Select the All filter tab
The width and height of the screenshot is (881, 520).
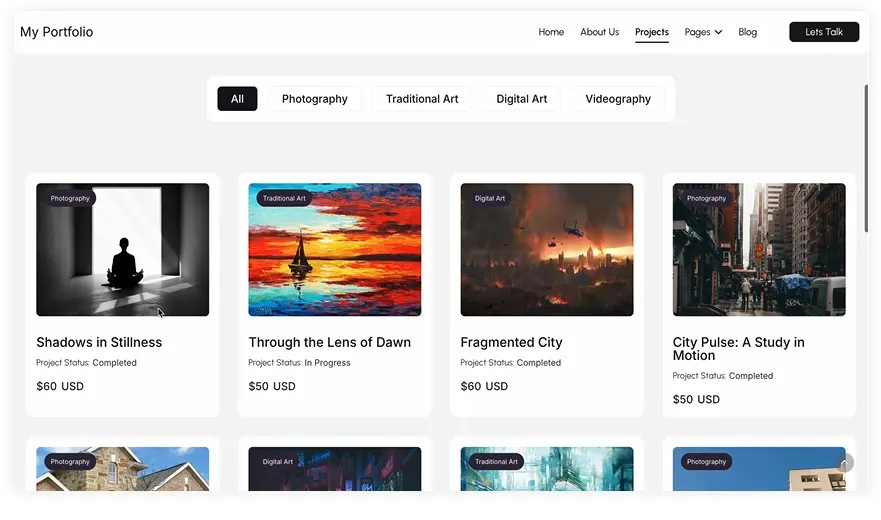pos(237,99)
